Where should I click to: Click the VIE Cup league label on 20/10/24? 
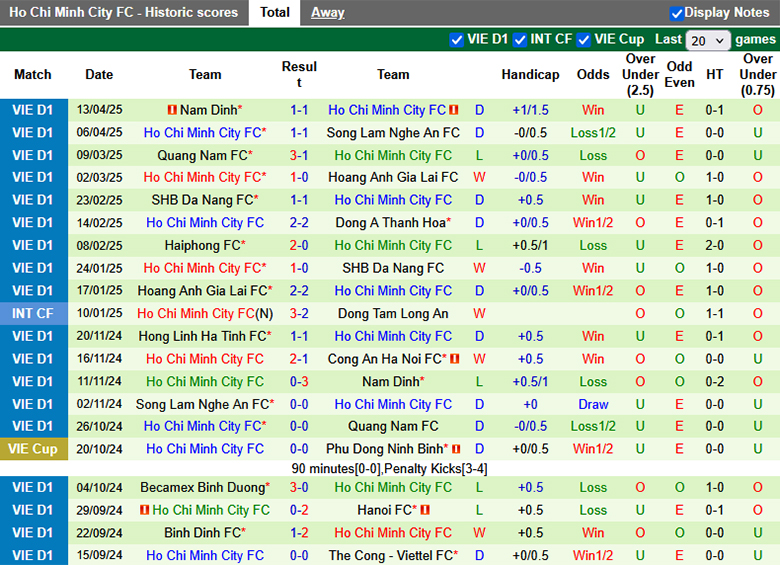33,449
